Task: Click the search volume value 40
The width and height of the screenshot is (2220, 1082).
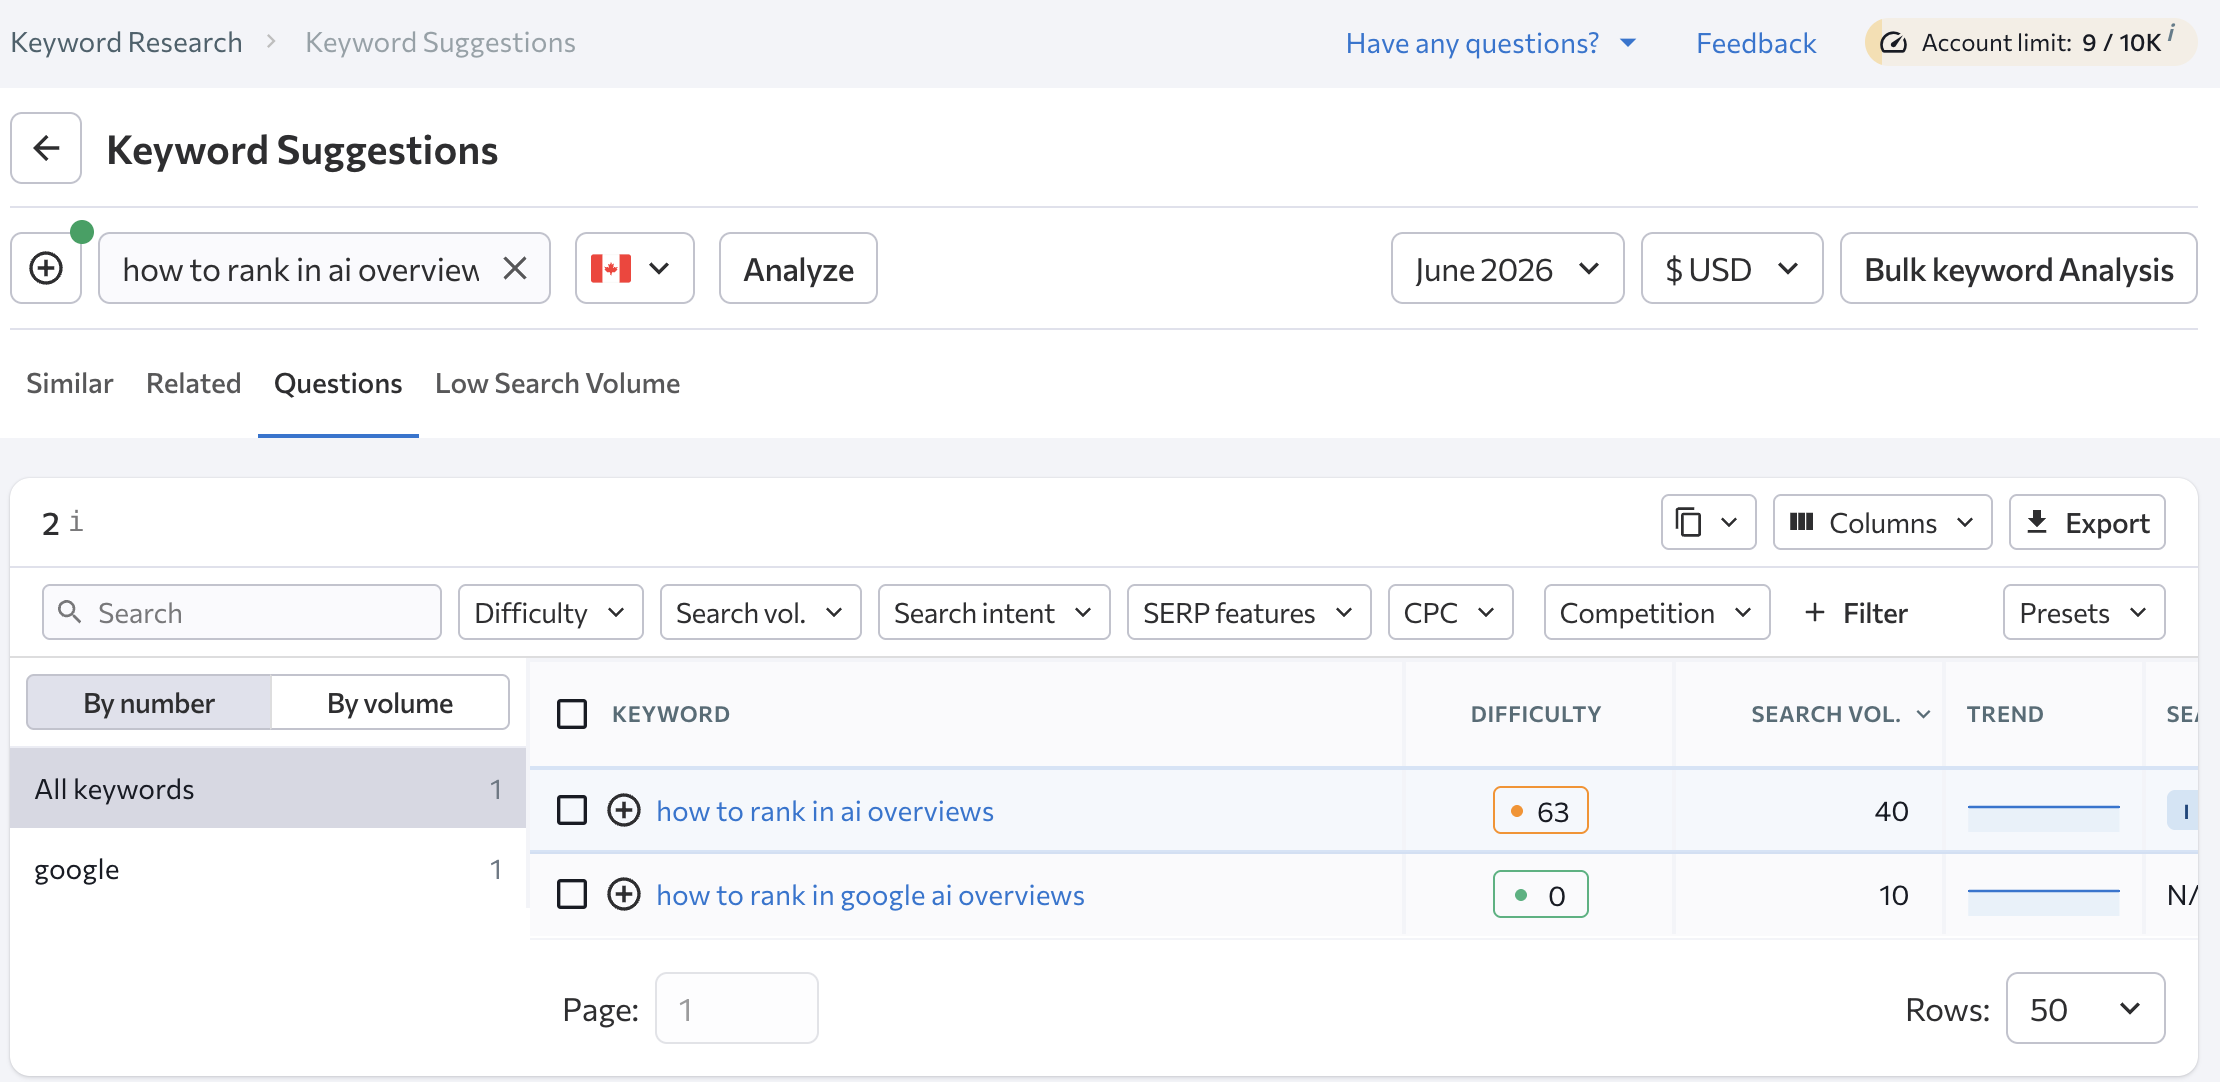Action: pos(1891,811)
